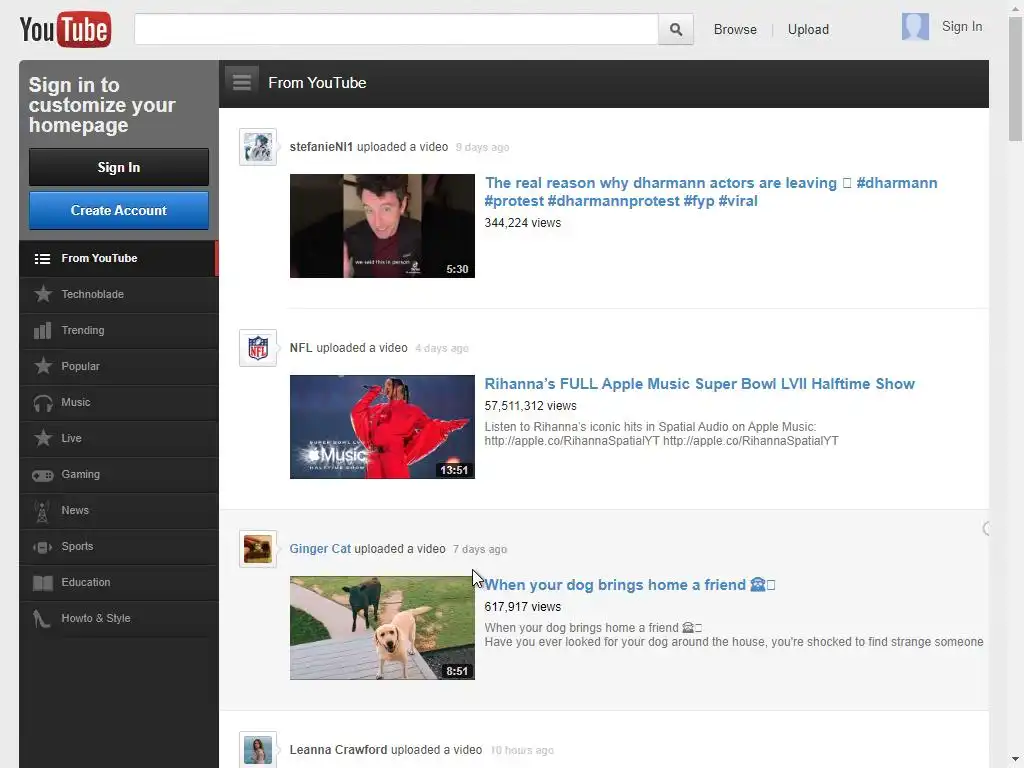The image size is (1024, 768).
Task: Open the guide menu icon beside From YouTube
Action: pyautogui.click(x=242, y=82)
